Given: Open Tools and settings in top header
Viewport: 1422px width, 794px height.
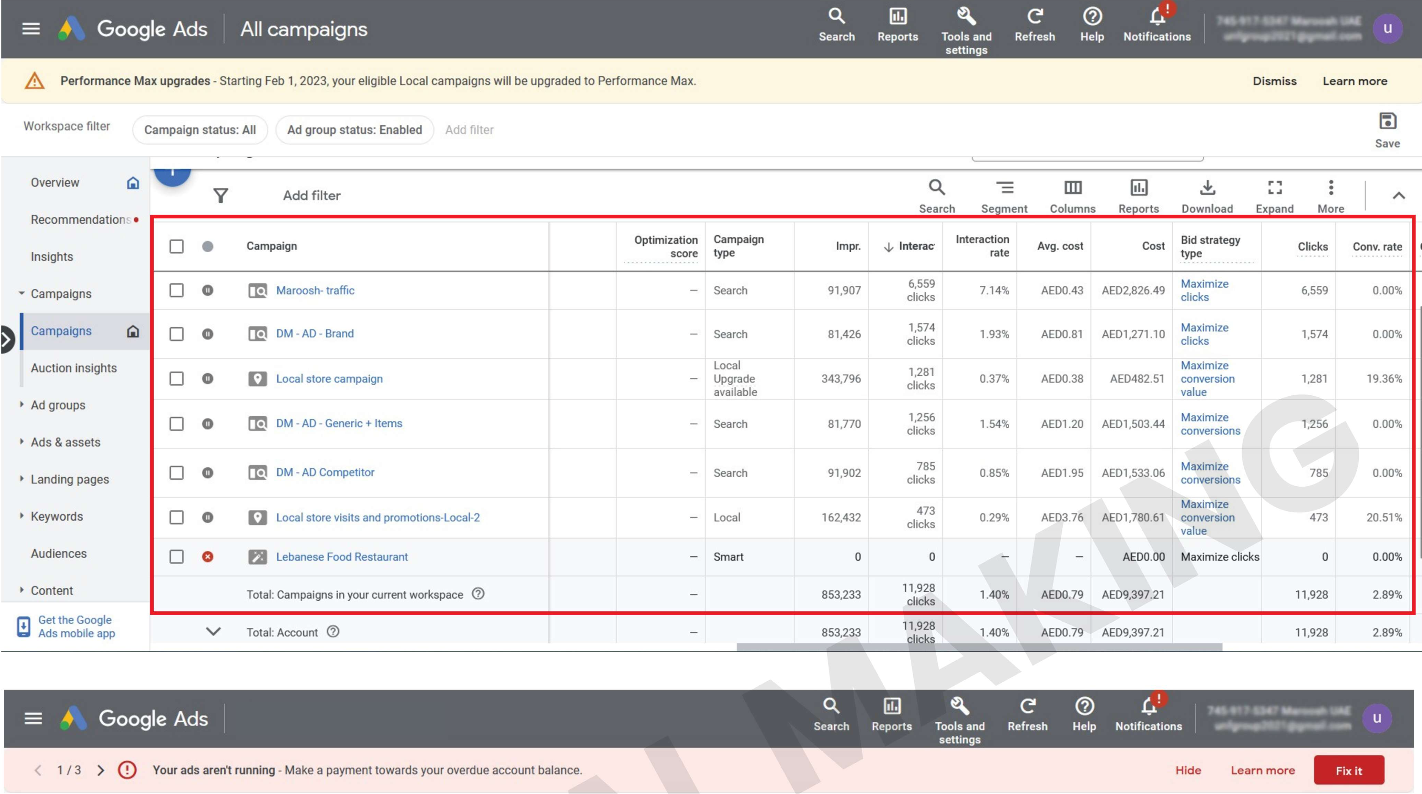Looking at the screenshot, I should 966,30.
